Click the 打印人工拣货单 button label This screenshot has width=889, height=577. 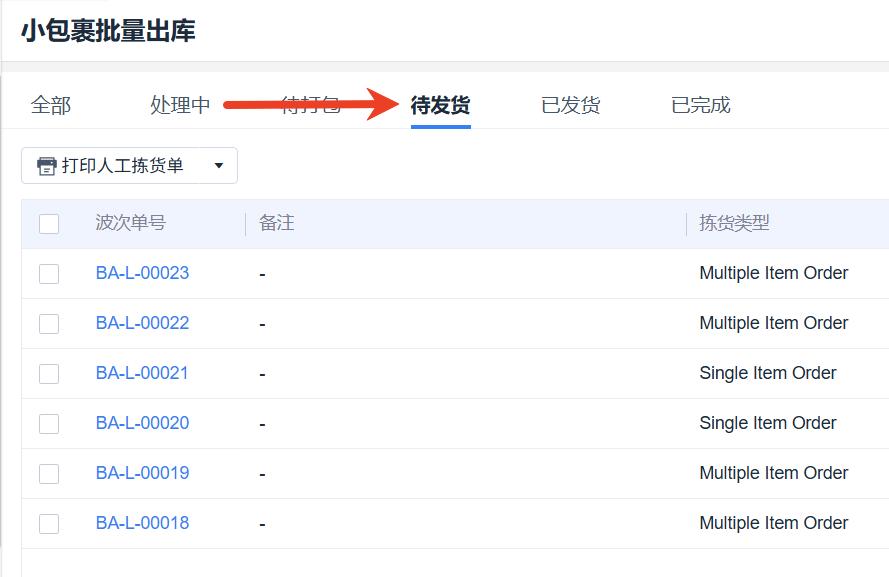click(x=123, y=166)
